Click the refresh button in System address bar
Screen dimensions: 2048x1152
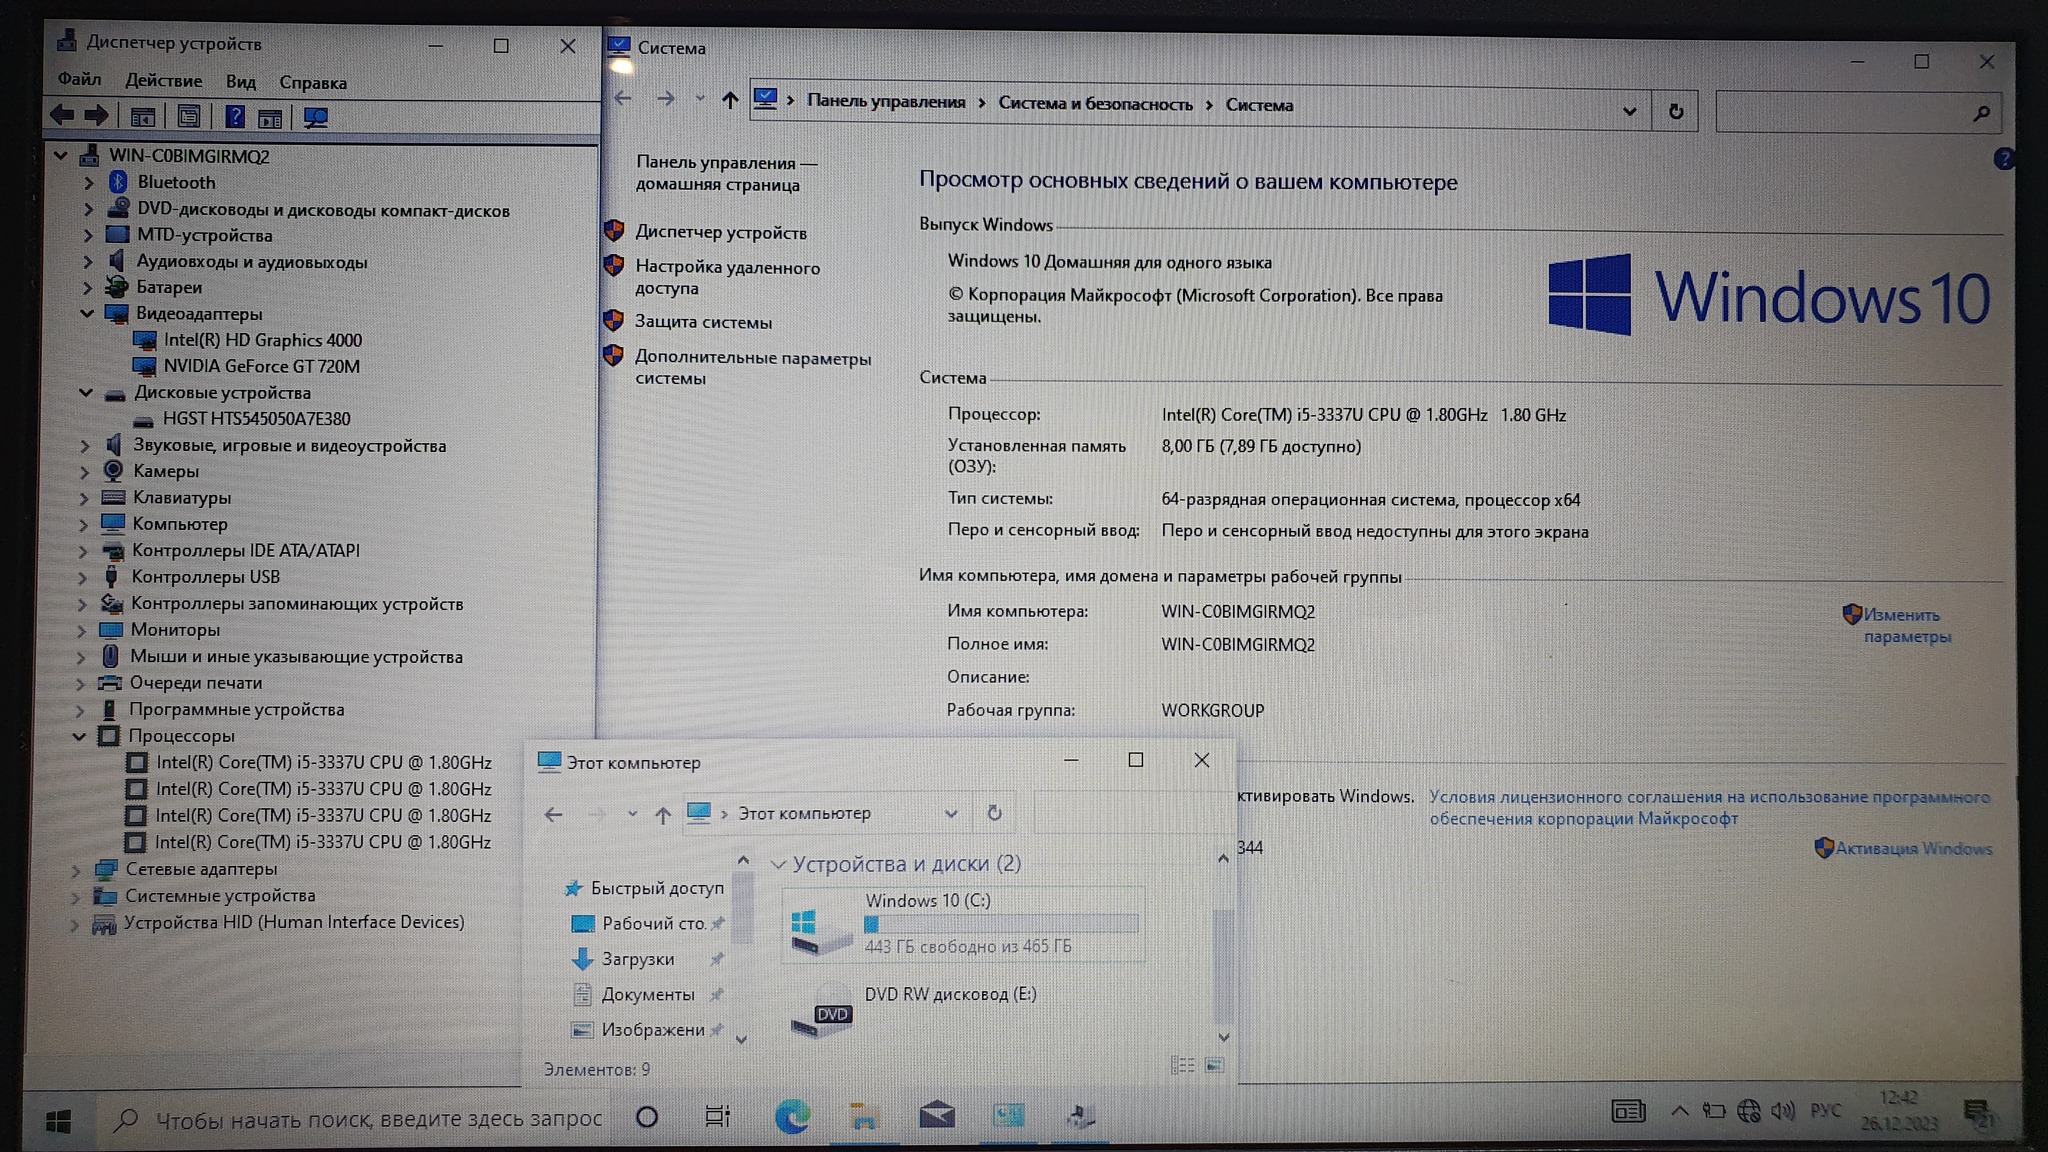click(1676, 112)
